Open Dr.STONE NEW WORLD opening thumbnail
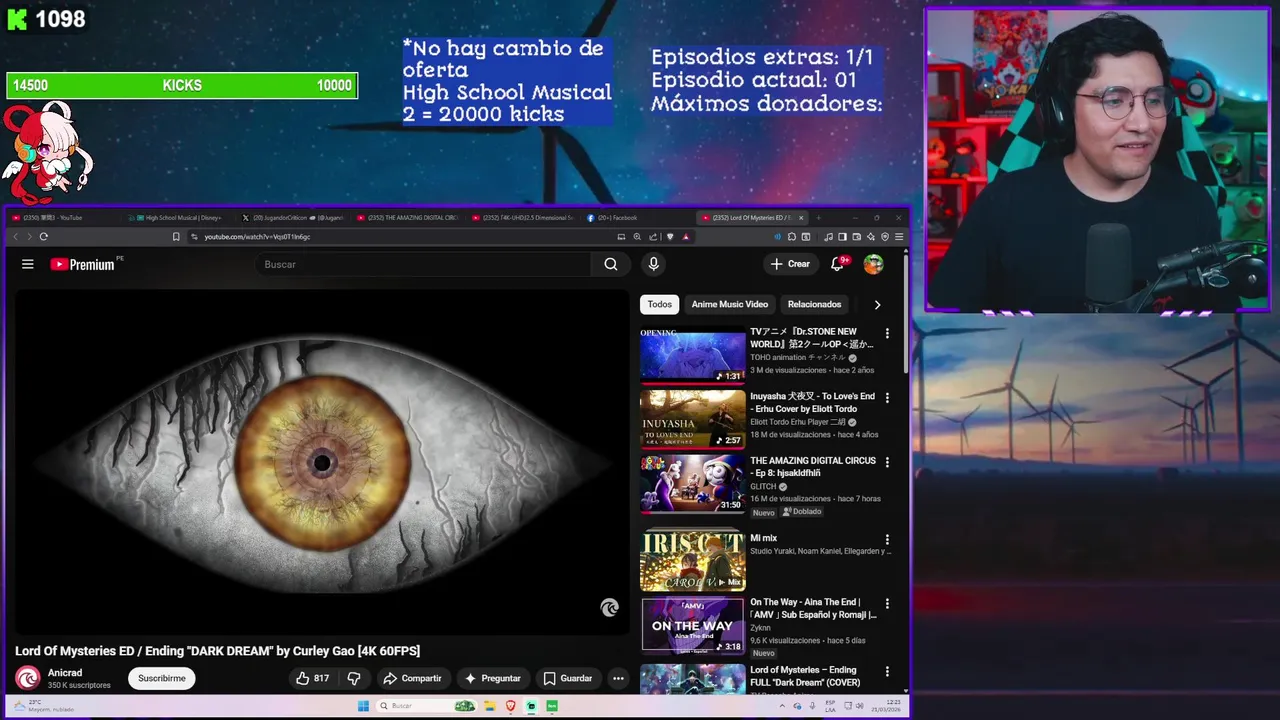 693,355
